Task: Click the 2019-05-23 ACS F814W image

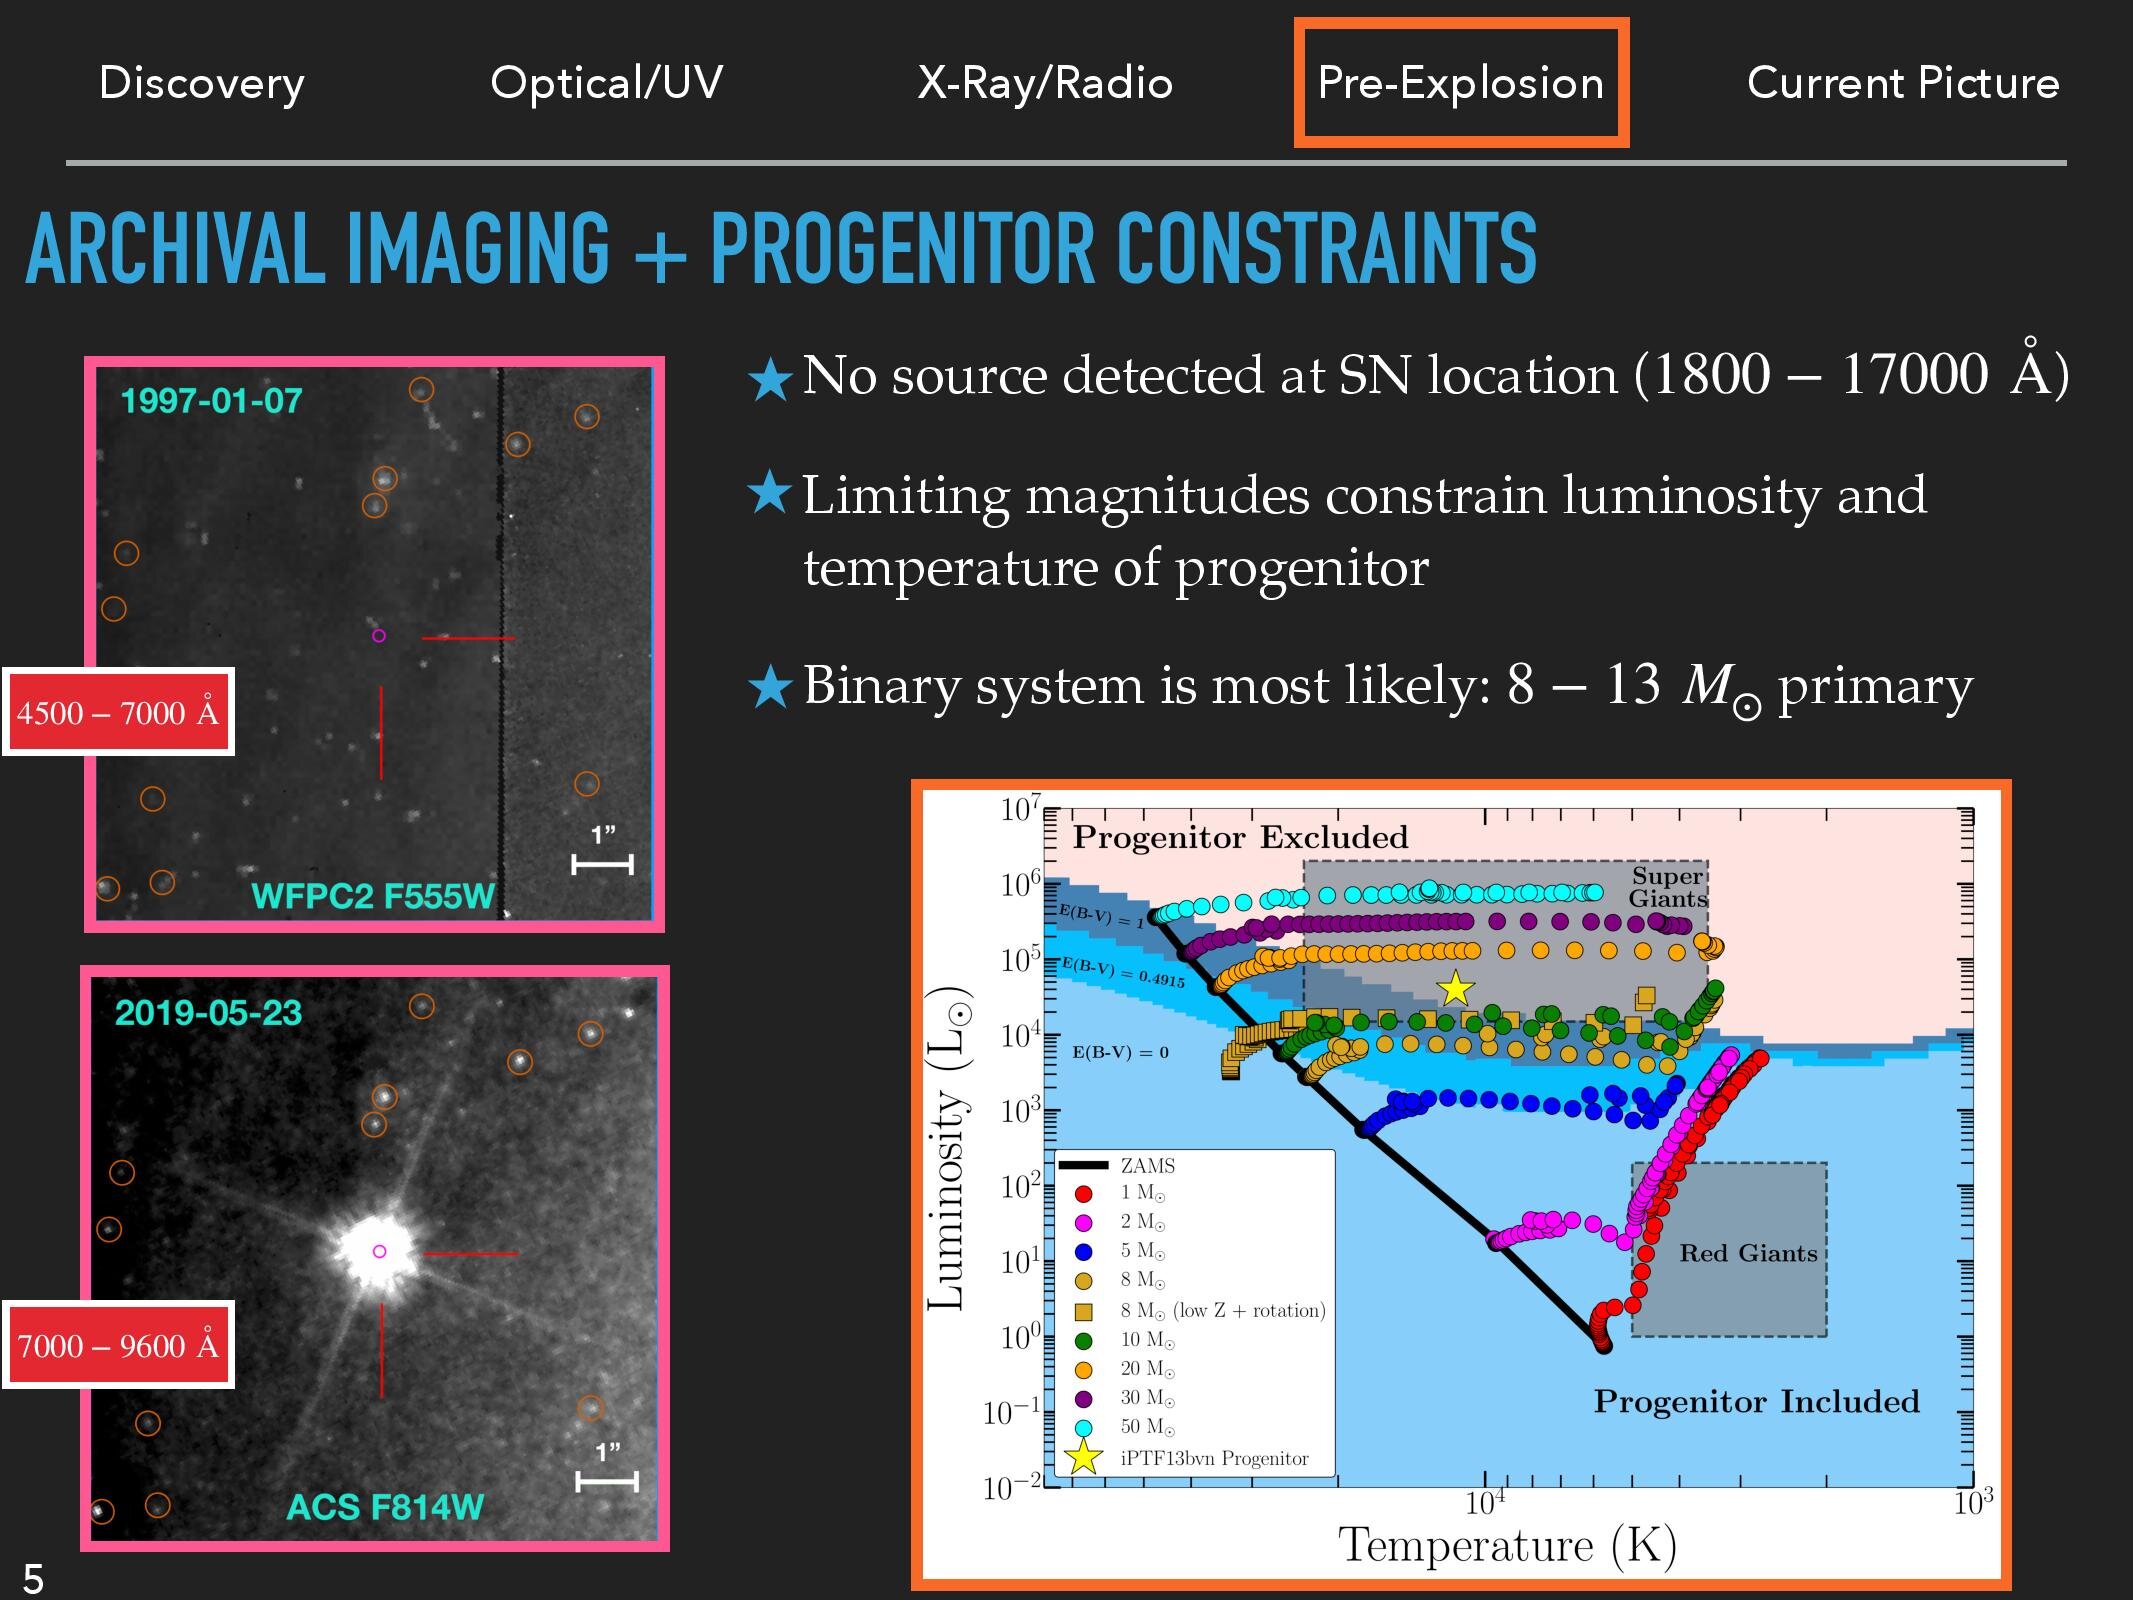Action: coord(375,1258)
